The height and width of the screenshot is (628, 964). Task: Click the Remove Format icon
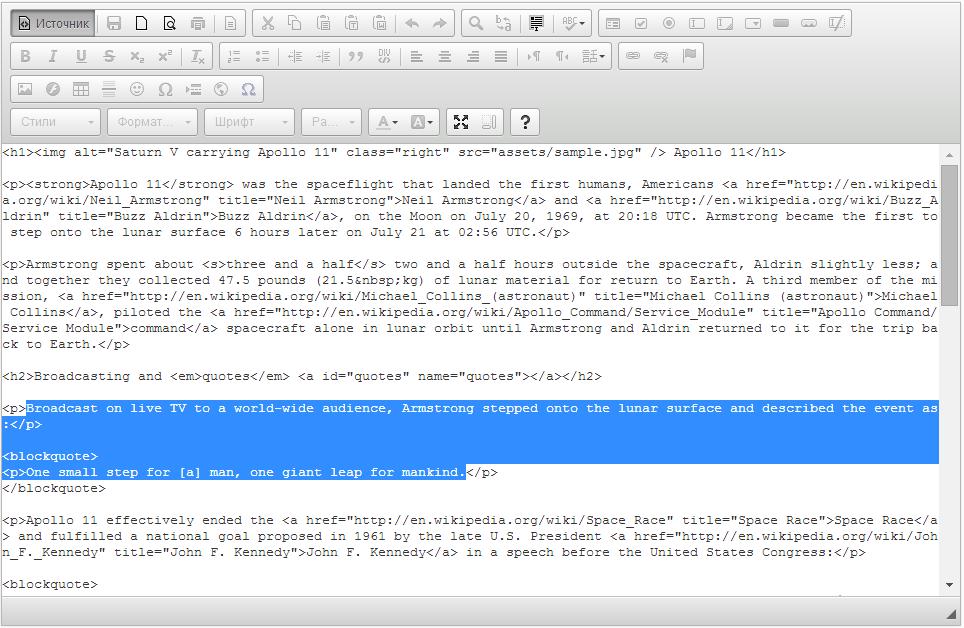click(197, 56)
